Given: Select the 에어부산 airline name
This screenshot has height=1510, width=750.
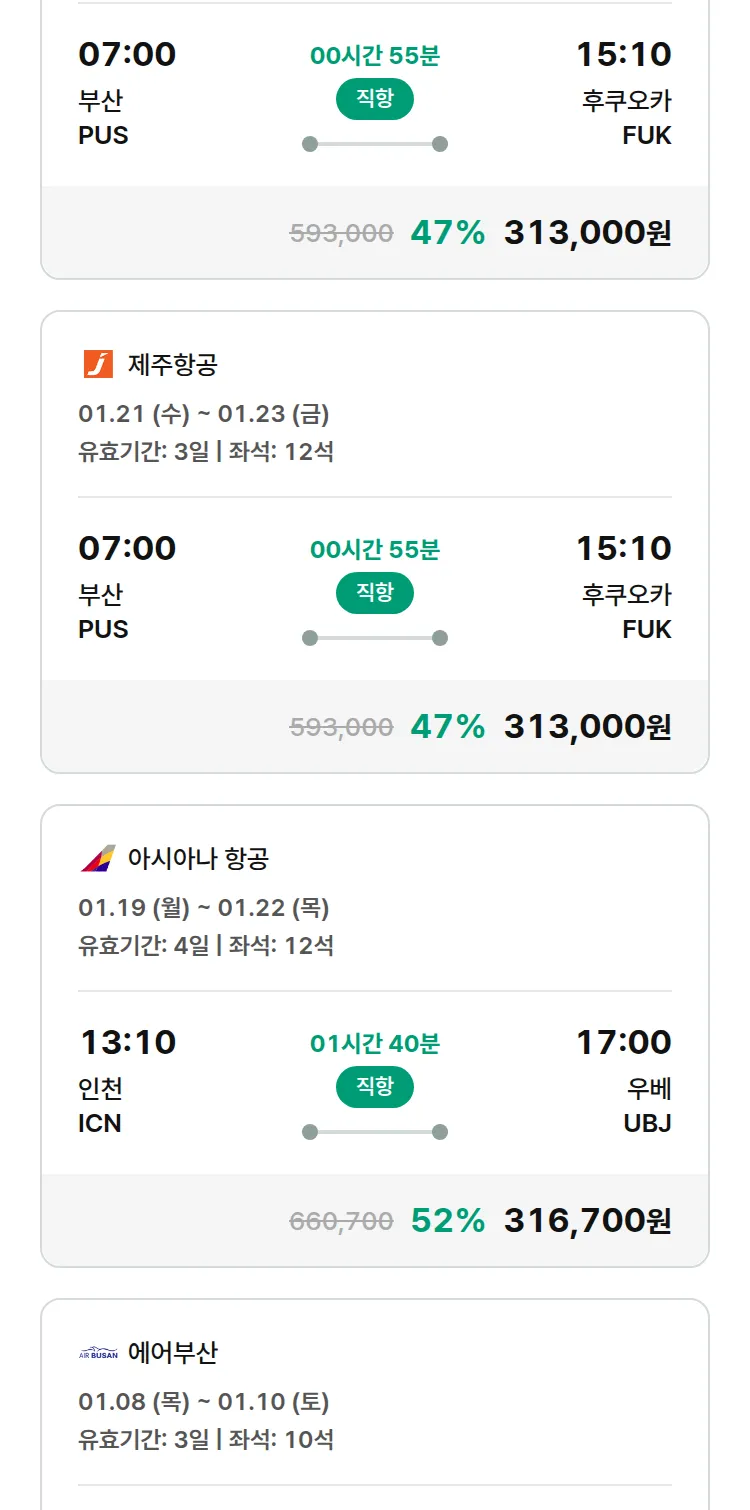Looking at the screenshot, I should (172, 1353).
